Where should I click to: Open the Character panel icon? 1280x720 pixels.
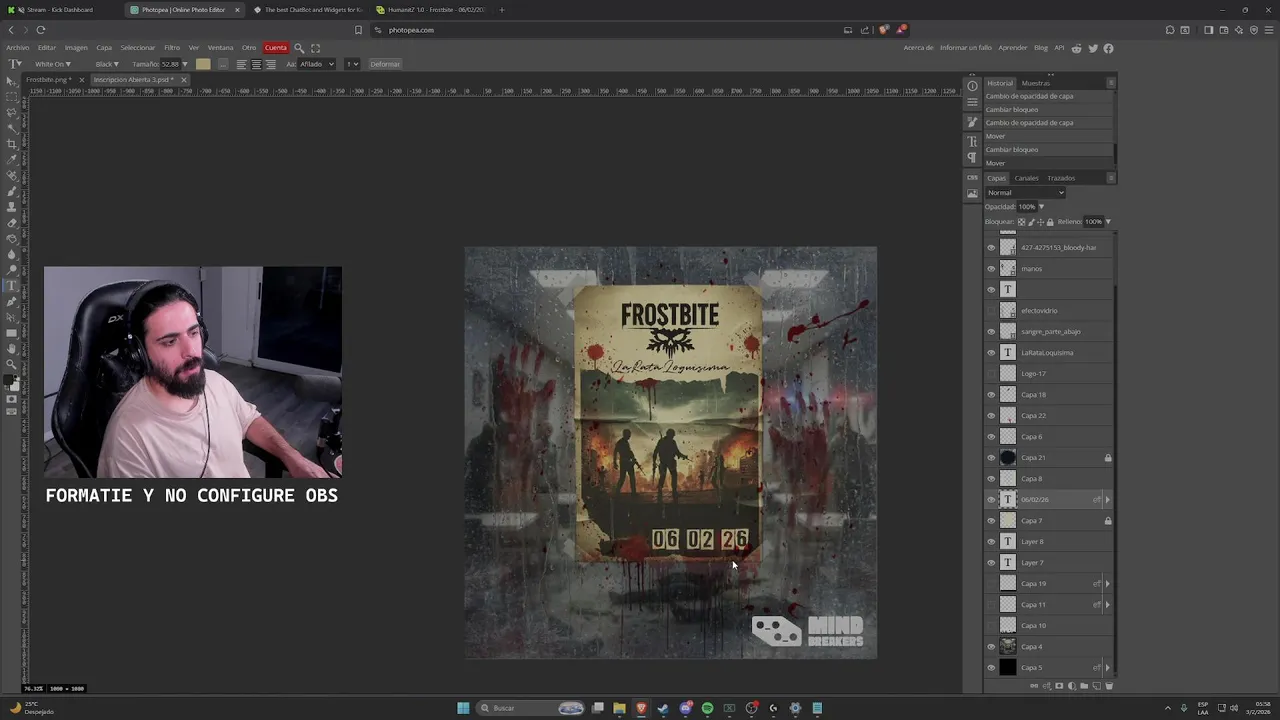click(972, 142)
